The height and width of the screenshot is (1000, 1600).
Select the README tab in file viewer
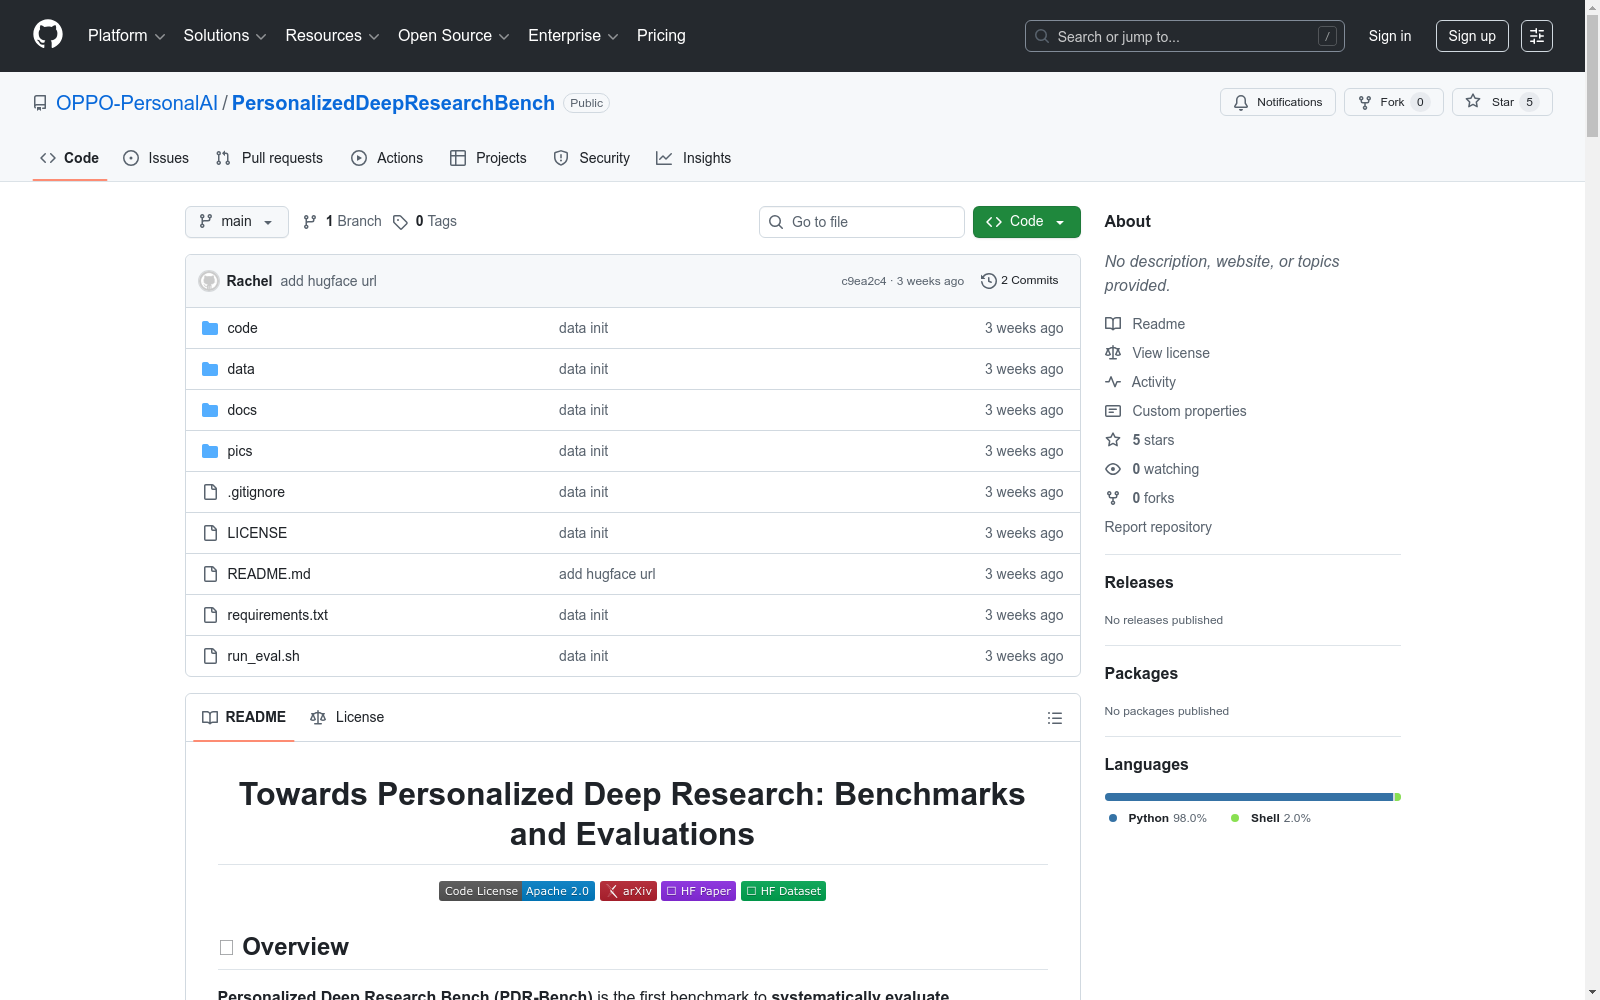[x=244, y=717]
